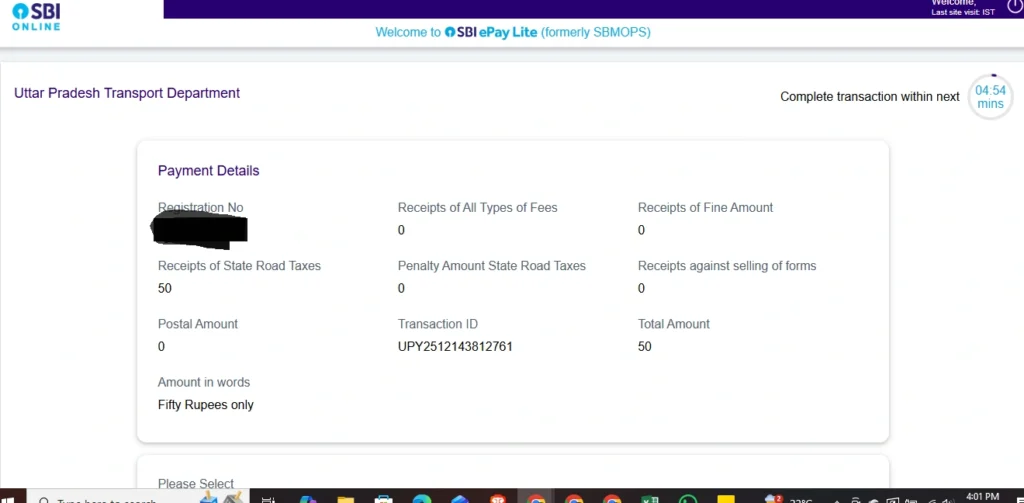Image resolution: width=1024 pixels, height=503 pixels.
Task: Click the SBI Online logo
Action: tap(36, 16)
